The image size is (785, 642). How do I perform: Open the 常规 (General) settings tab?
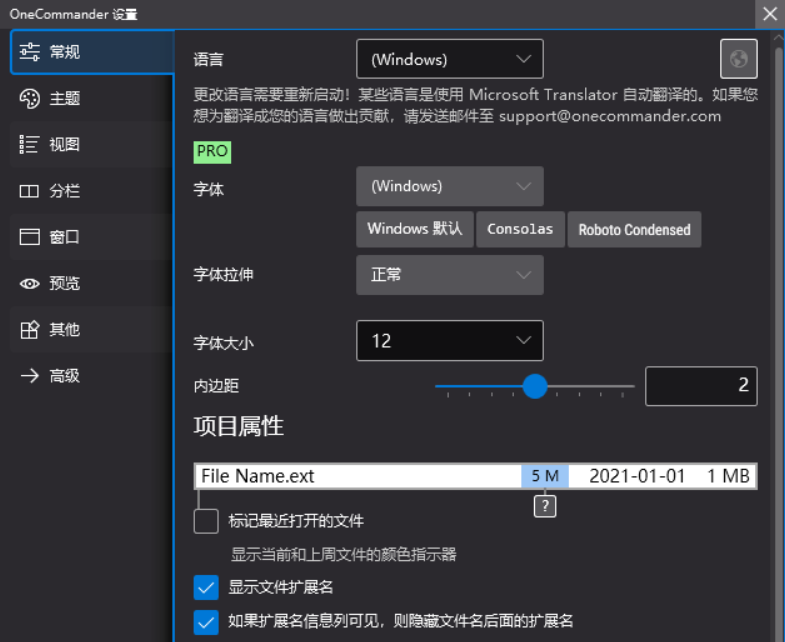[92, 52]
